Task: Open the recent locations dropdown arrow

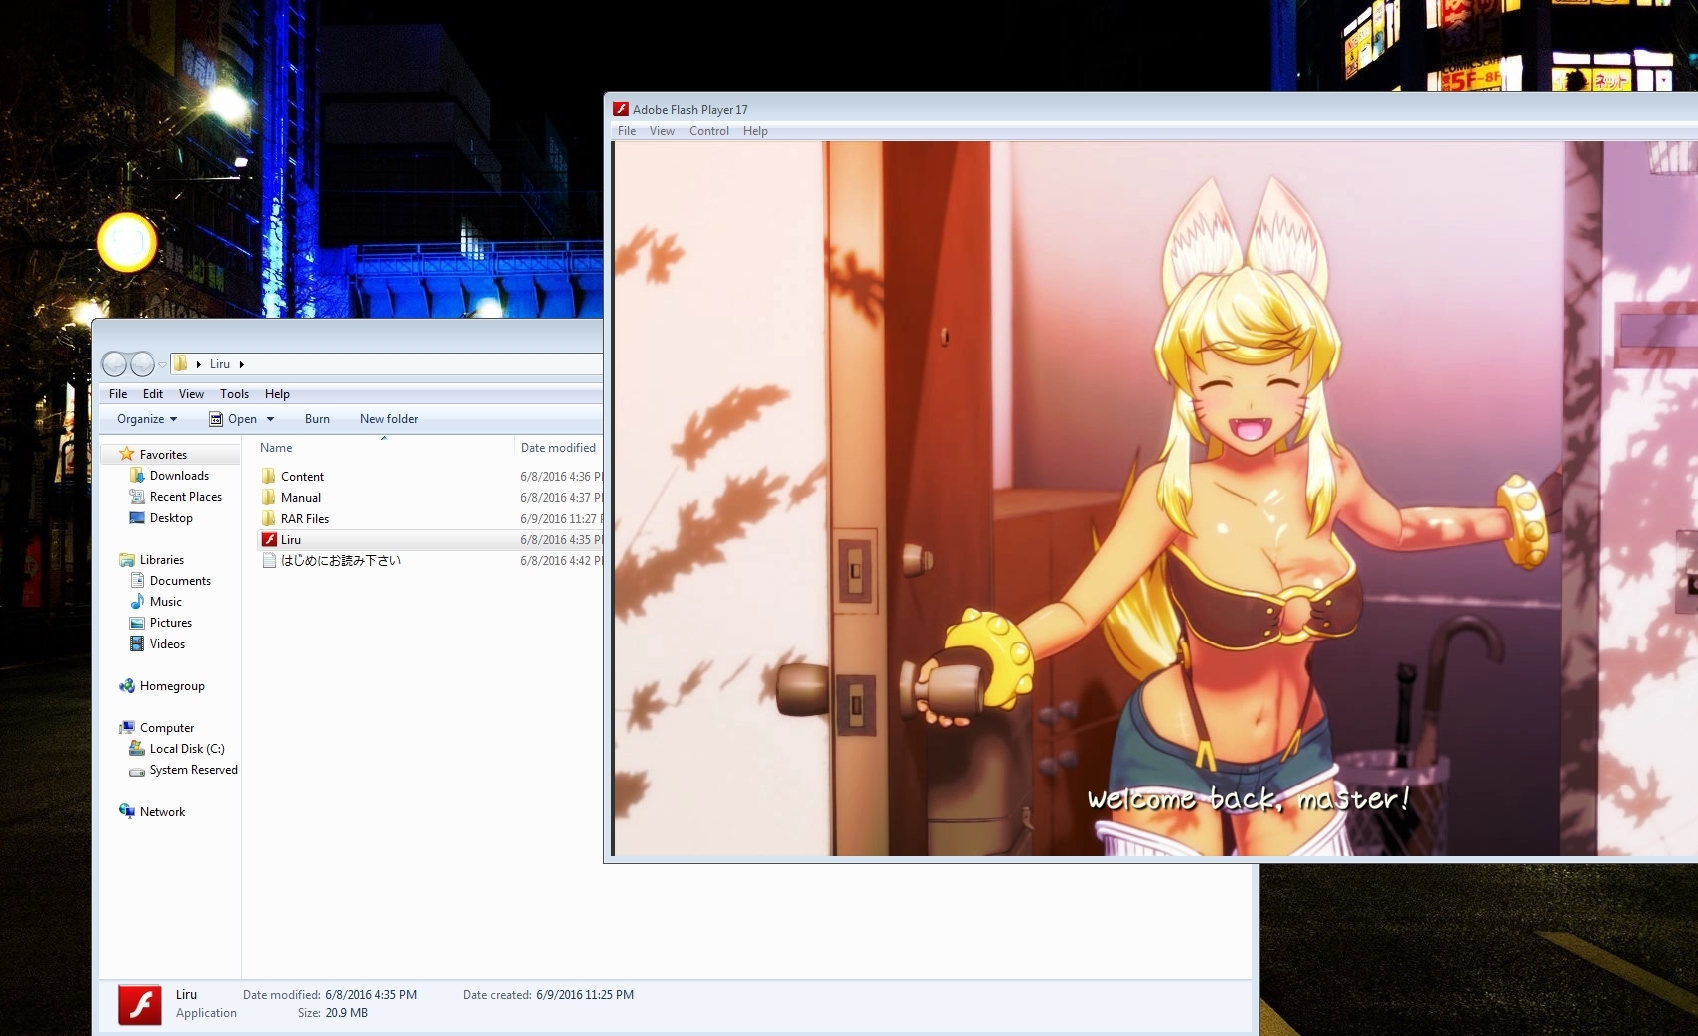Action: pos(163,364)
